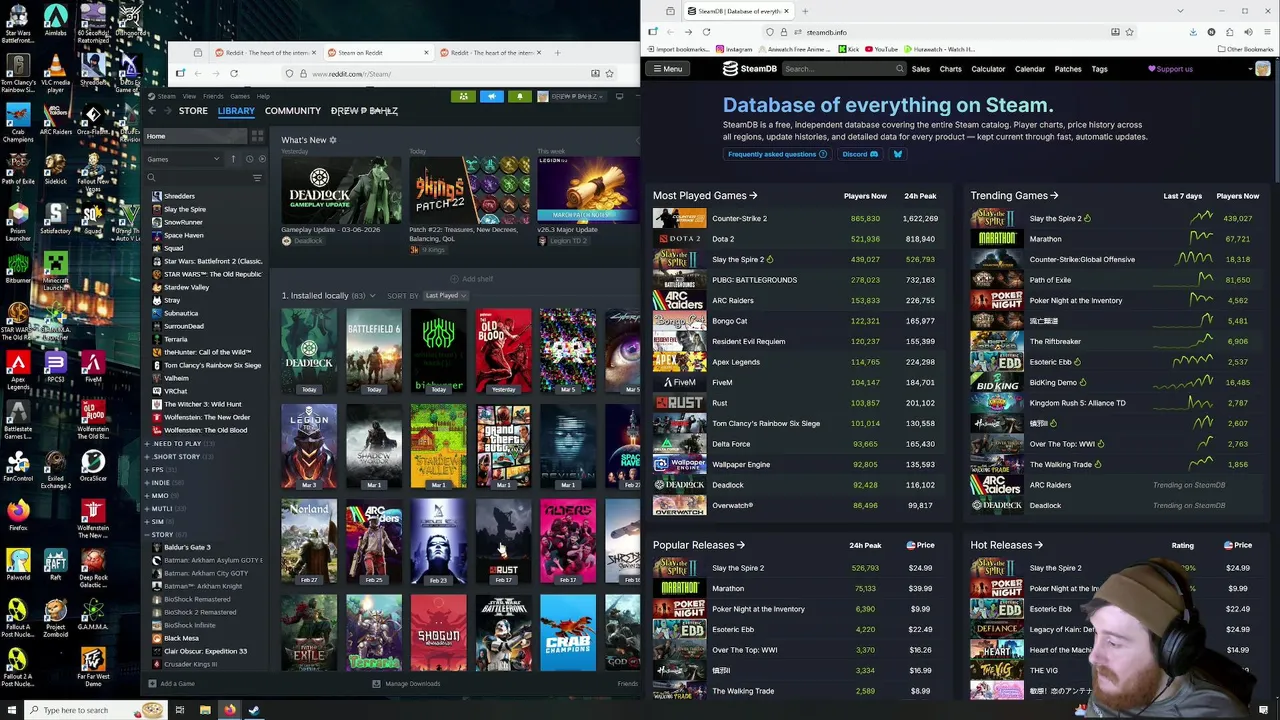Open the COMMUNITY tab in Steam
Screen dimensions: 1280x720
pyautogui.click(x=293, y=111)
